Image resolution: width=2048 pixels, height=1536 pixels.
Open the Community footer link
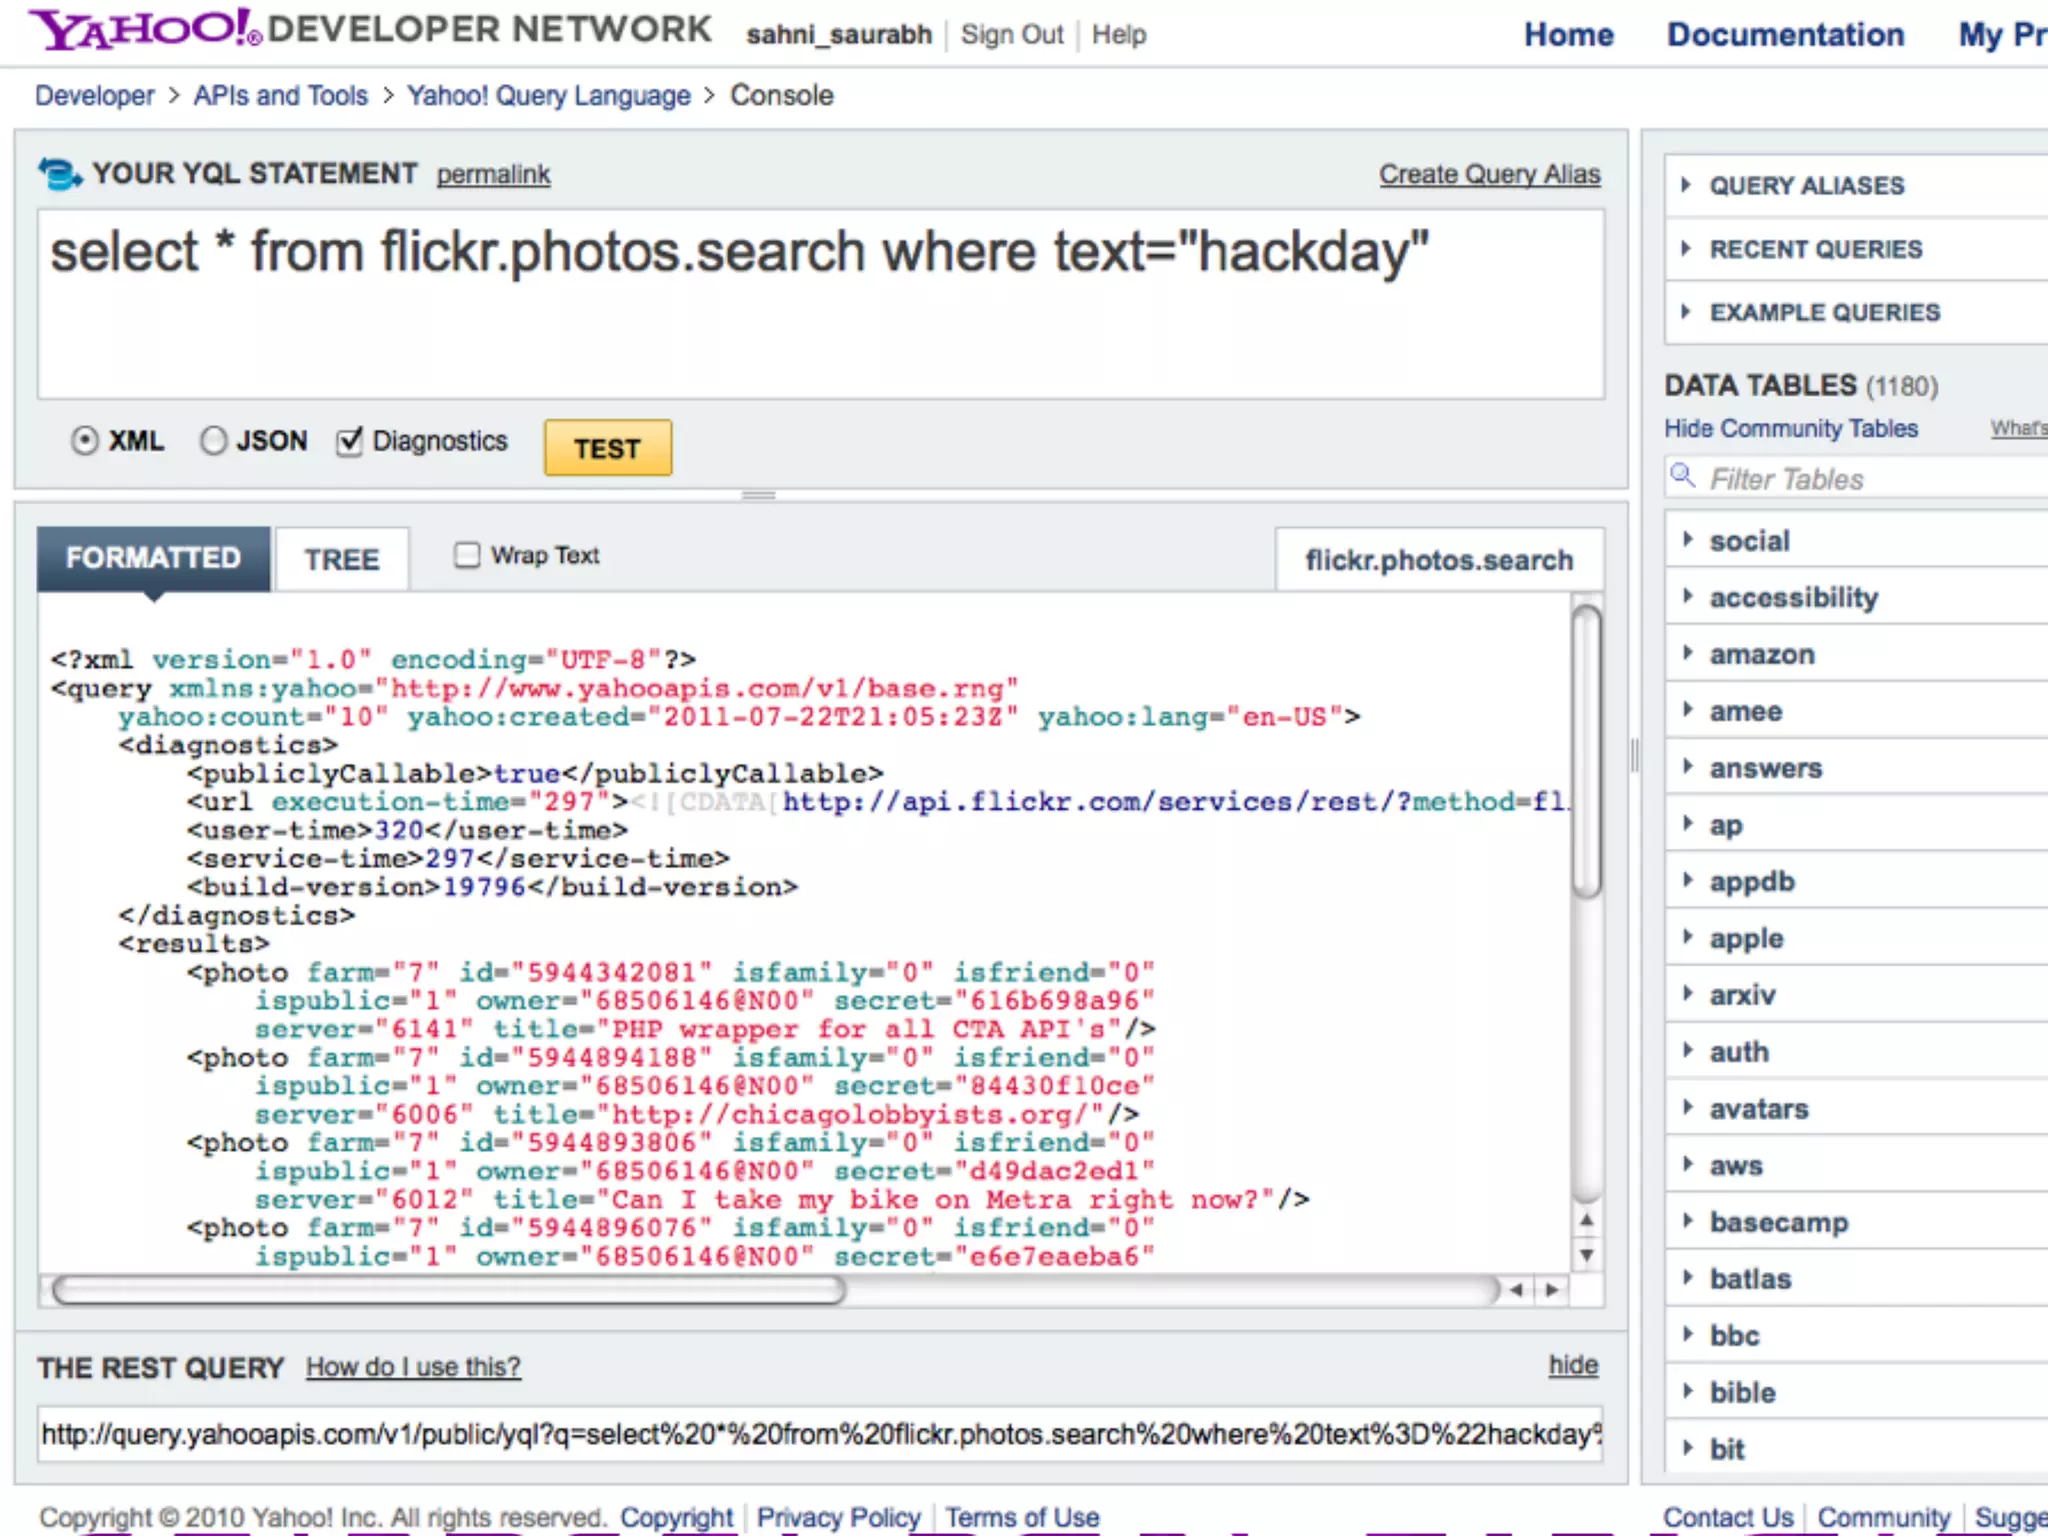pyautogui.click(x=1884, y=1518)
